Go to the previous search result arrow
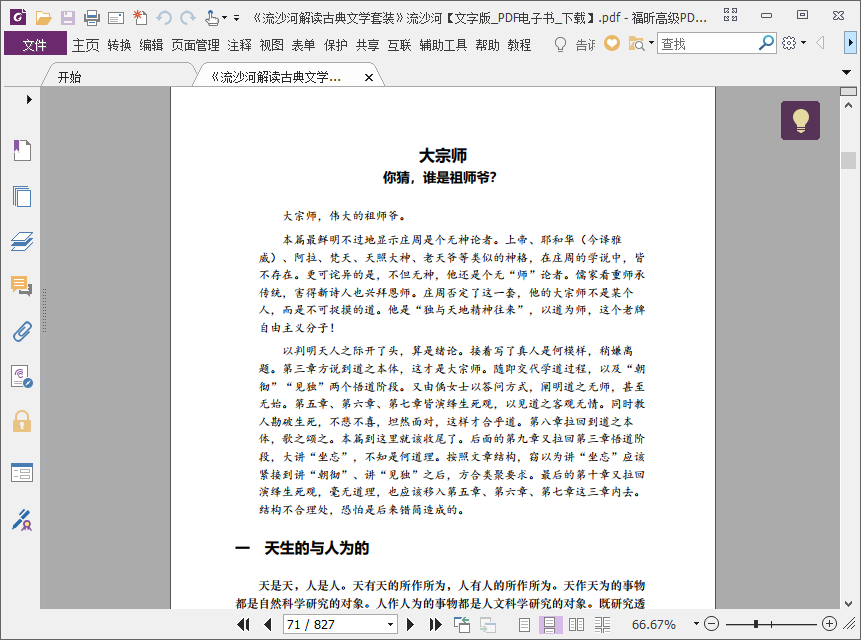The width and height of the screenshot is (861, 640). 820,43
